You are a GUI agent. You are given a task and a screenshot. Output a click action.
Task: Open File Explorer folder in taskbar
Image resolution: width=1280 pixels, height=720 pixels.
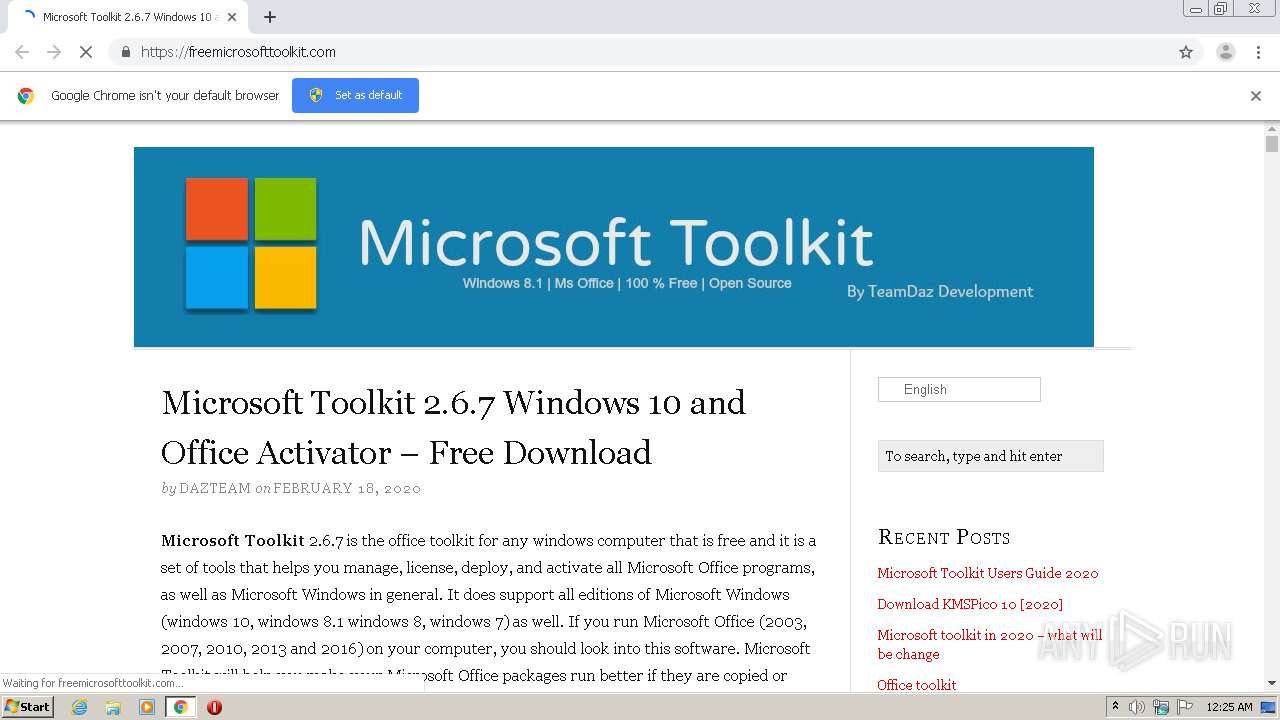click(x=113, y=707)
